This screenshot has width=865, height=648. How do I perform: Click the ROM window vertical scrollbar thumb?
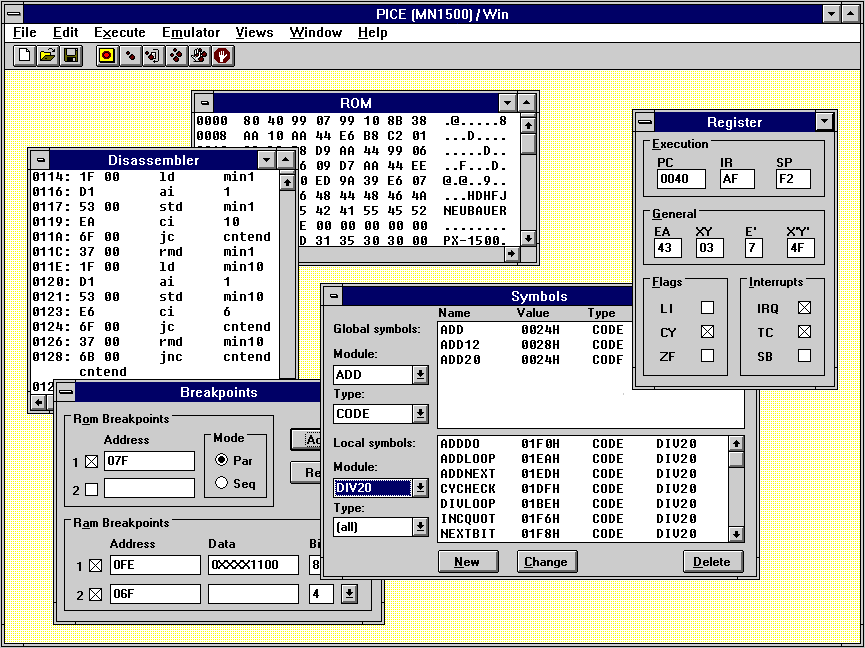pyautogui.click(x=528, y=142)
